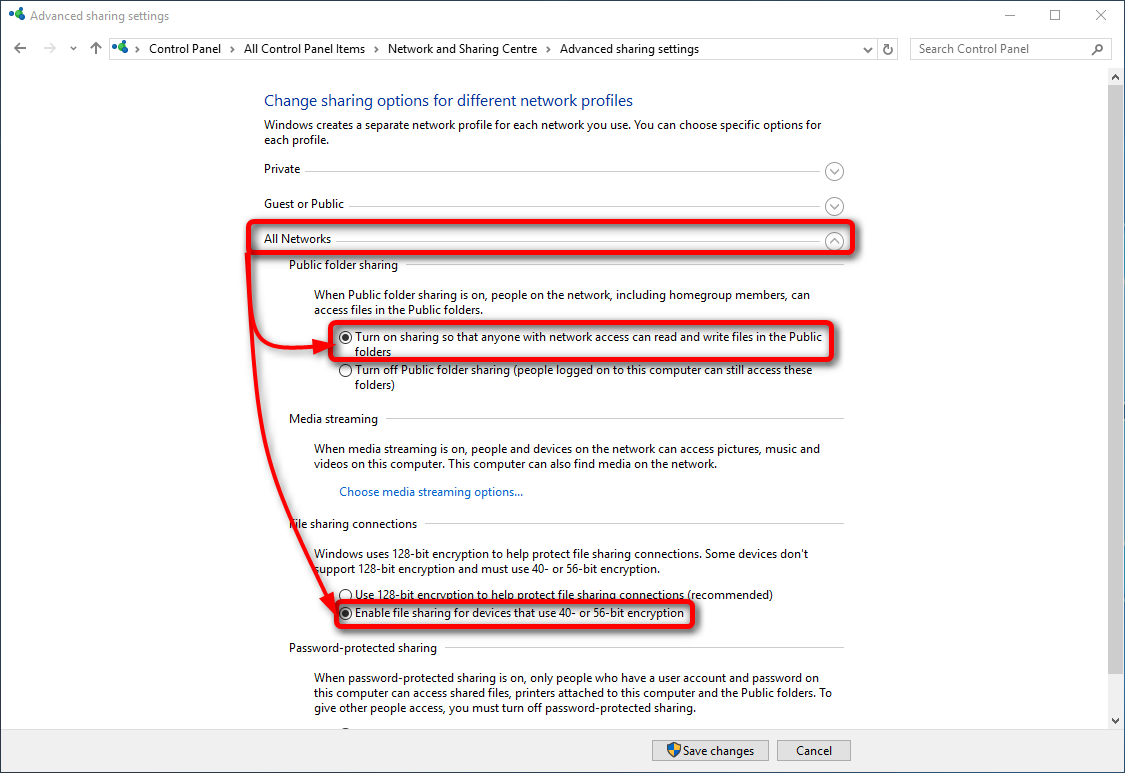Click the search magnifier icon

1097,49
